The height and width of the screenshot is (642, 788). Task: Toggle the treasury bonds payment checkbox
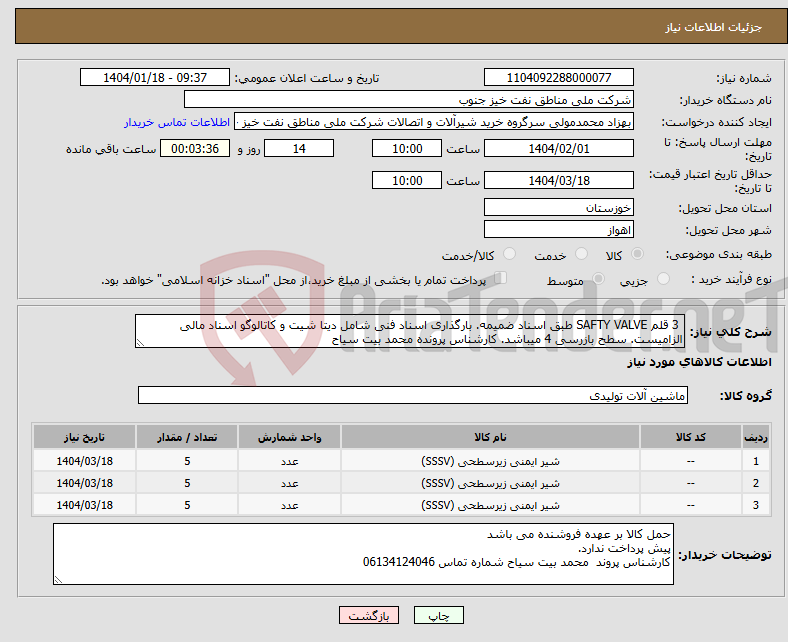tap(502, 280)
